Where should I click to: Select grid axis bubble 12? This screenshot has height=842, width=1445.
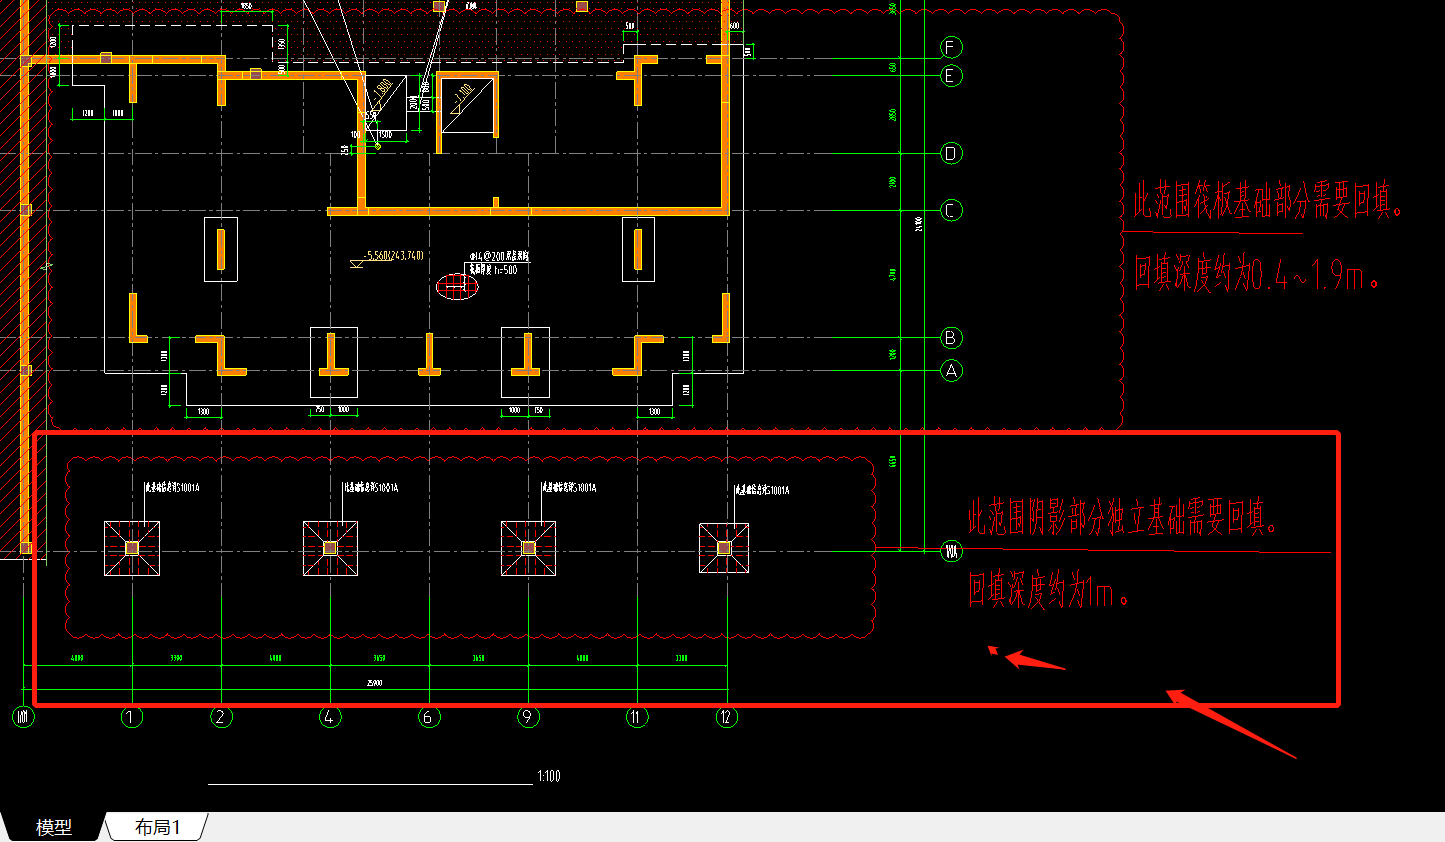coord(726,717)
